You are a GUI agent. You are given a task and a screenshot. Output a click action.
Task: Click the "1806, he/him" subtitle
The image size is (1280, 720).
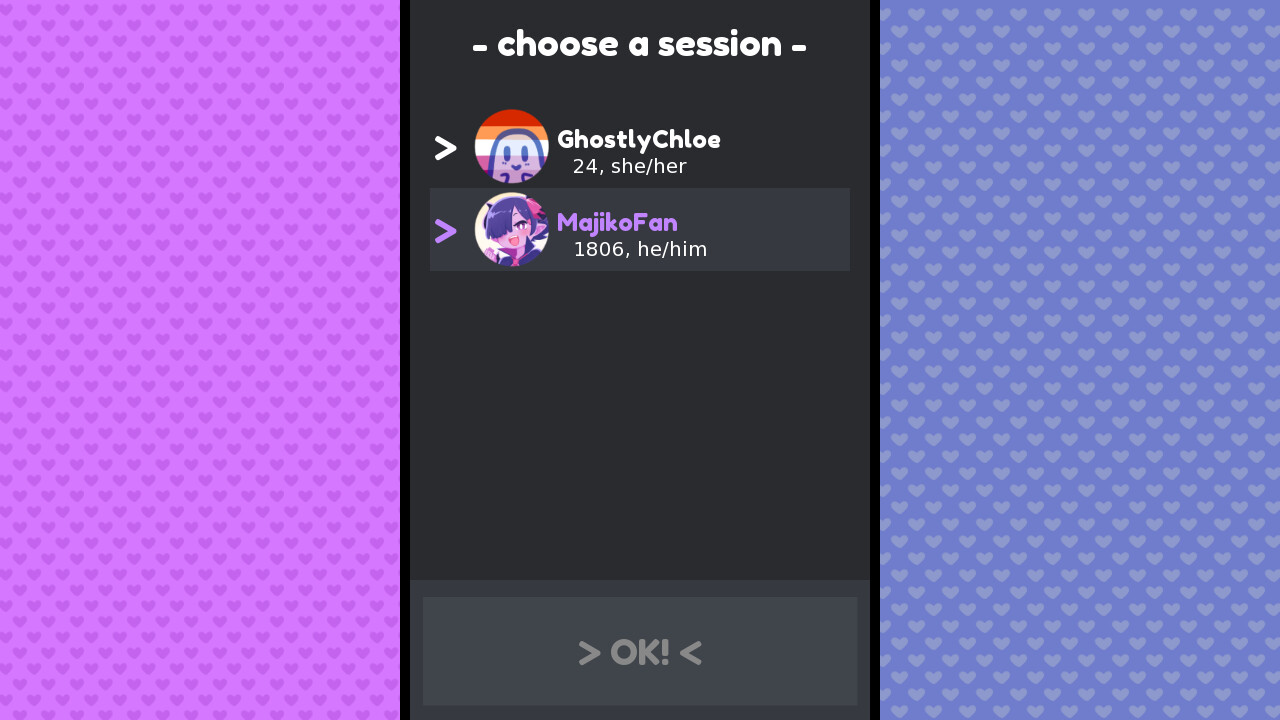coord(640,249)
